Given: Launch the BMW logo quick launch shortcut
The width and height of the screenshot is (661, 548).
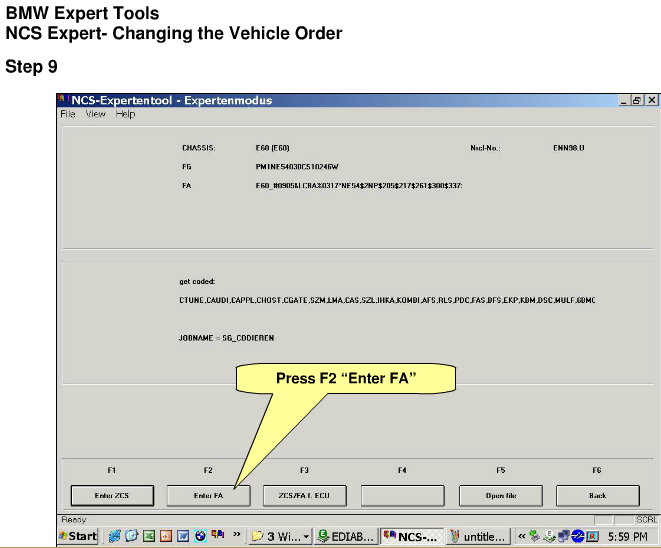Looking at the screenshot, I should 200,536.
